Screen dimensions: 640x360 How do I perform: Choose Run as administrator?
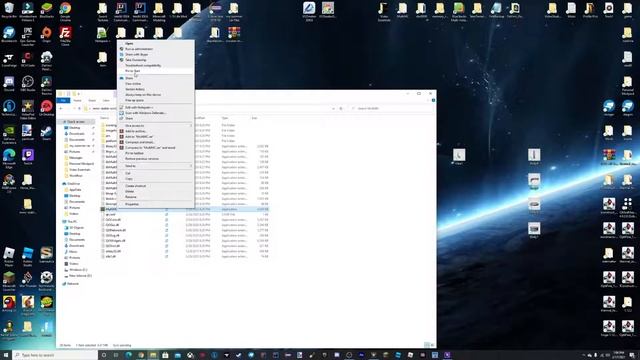tap(155, 49)
